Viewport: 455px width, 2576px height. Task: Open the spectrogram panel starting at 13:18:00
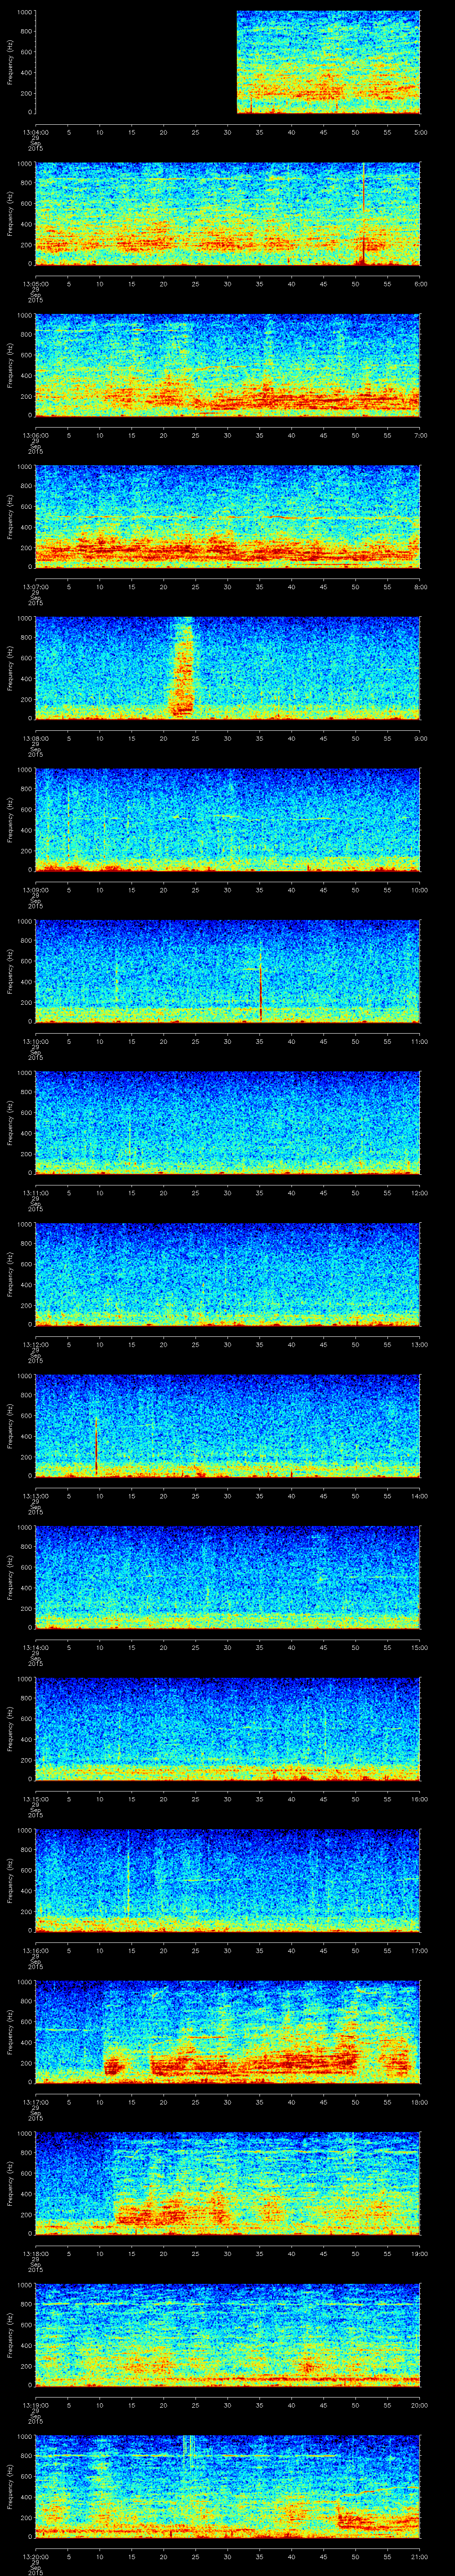[227, 2183]
